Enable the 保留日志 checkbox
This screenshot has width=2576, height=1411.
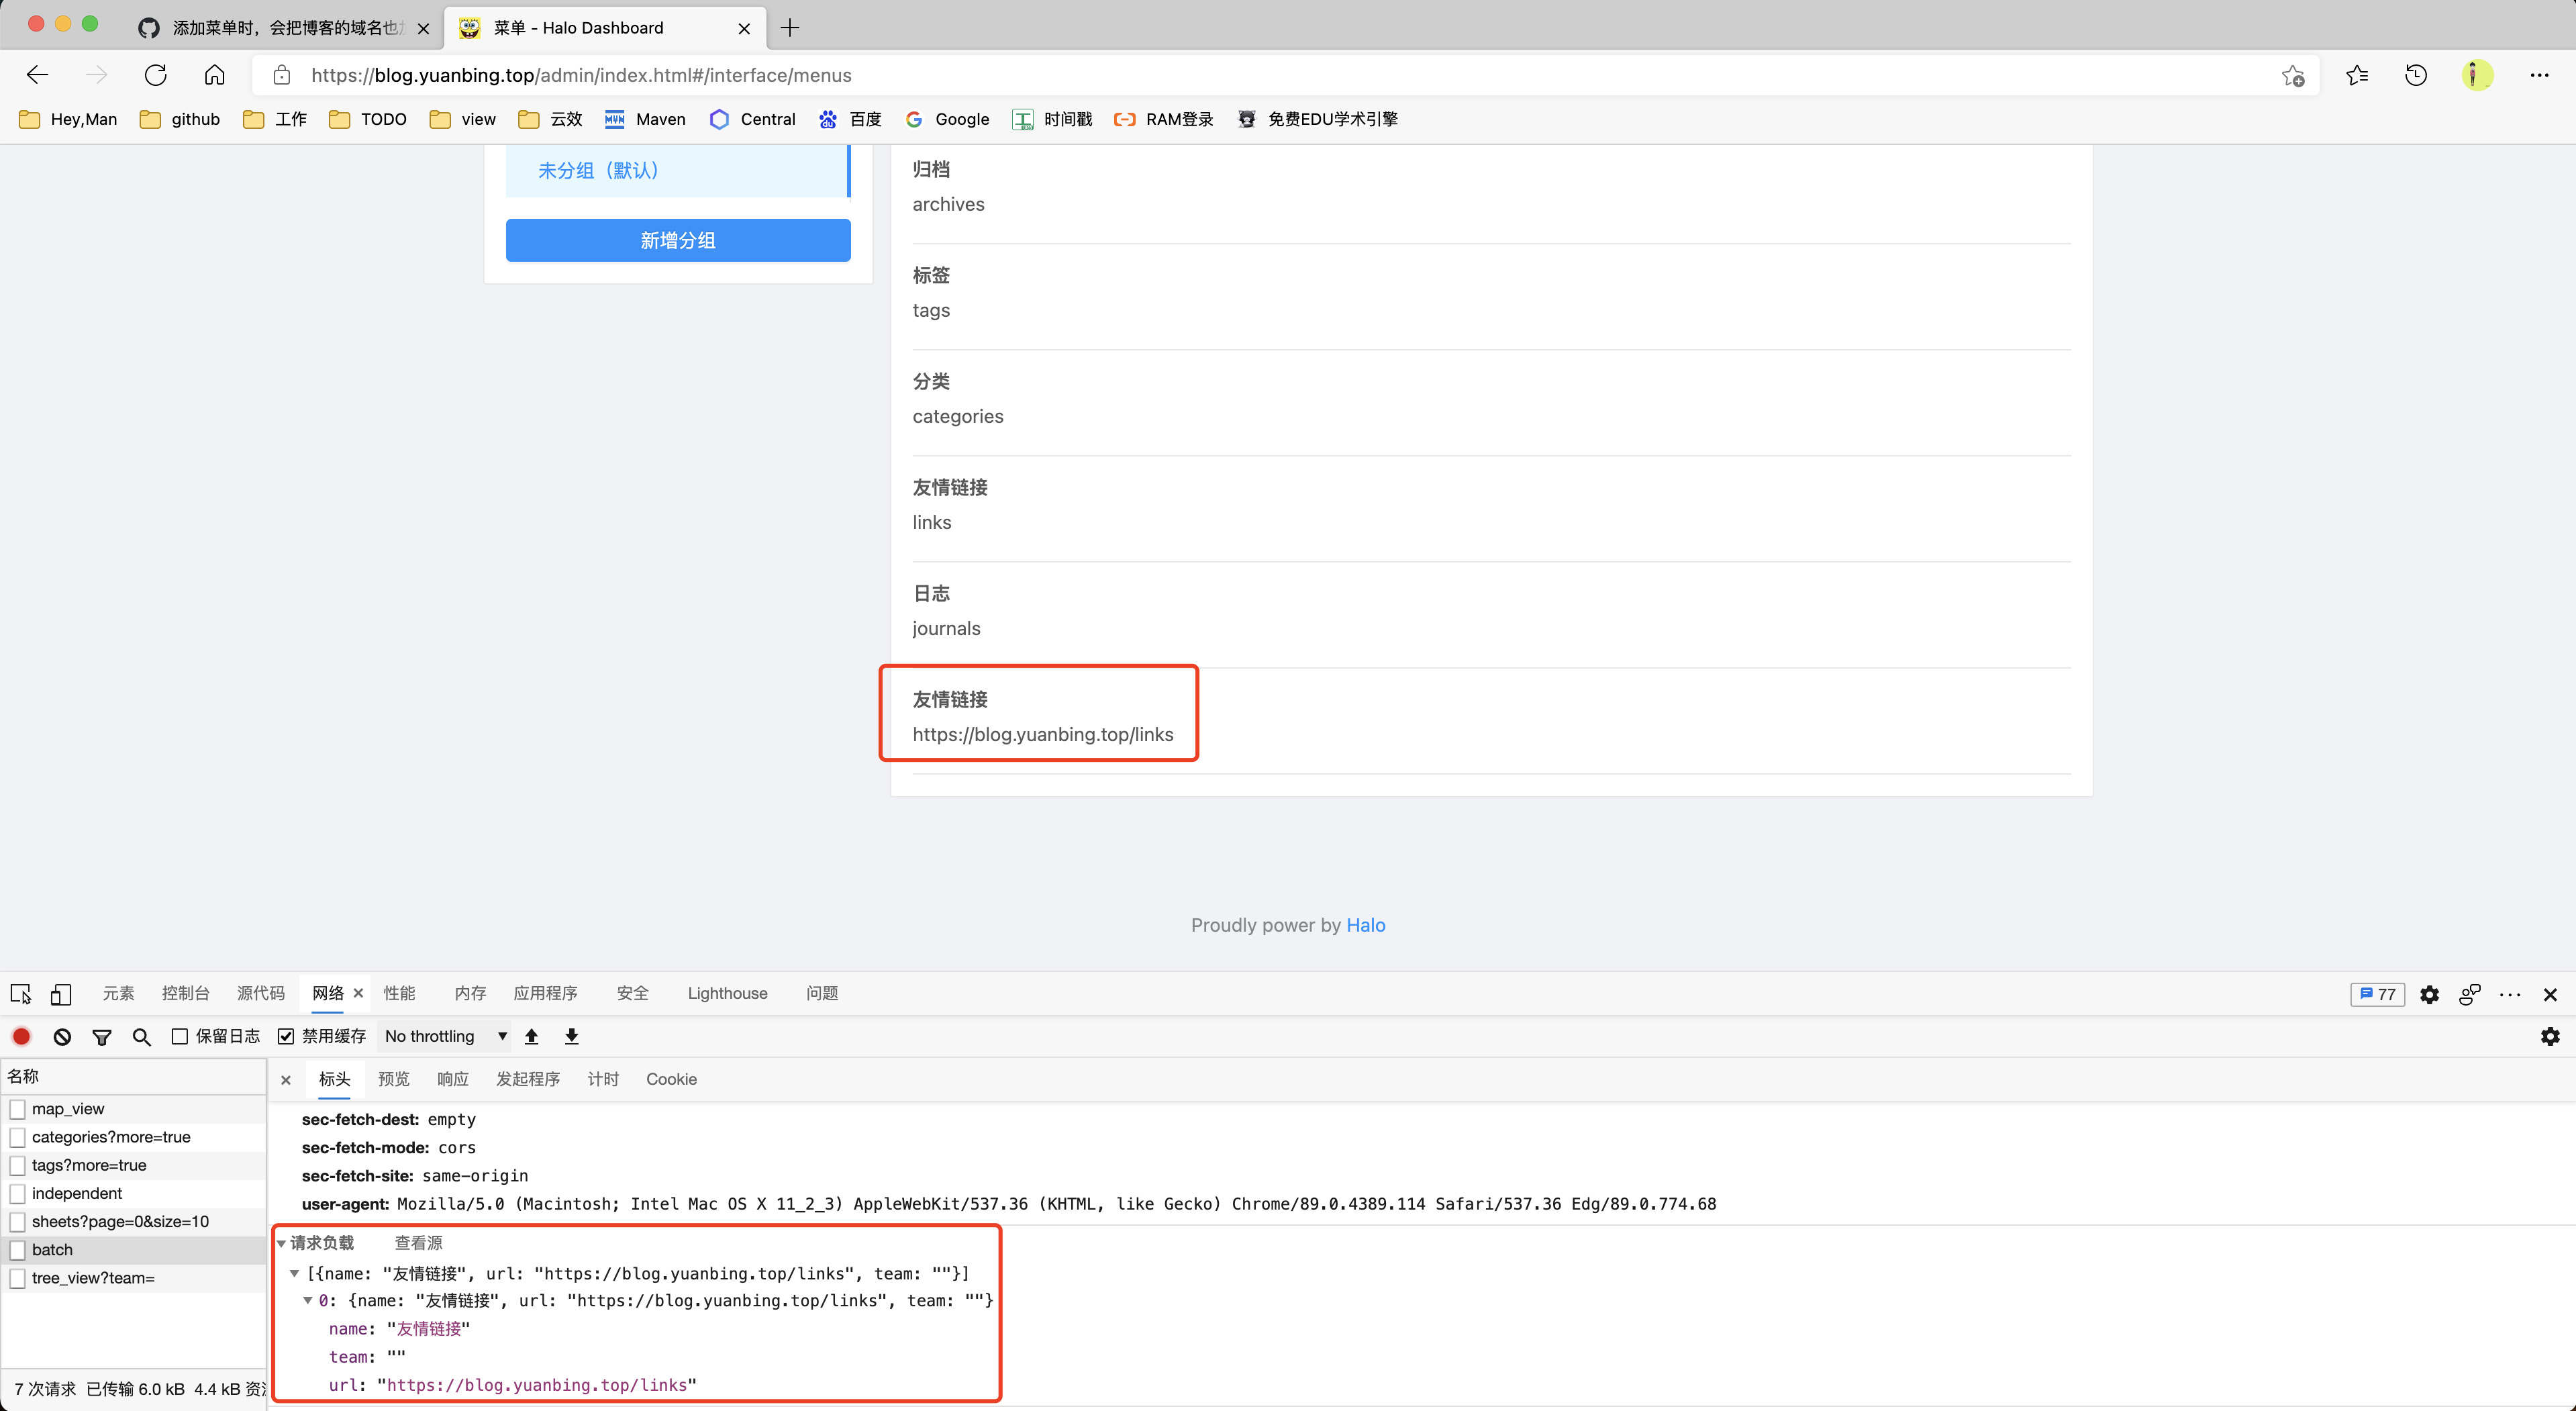coord(179,1036)
